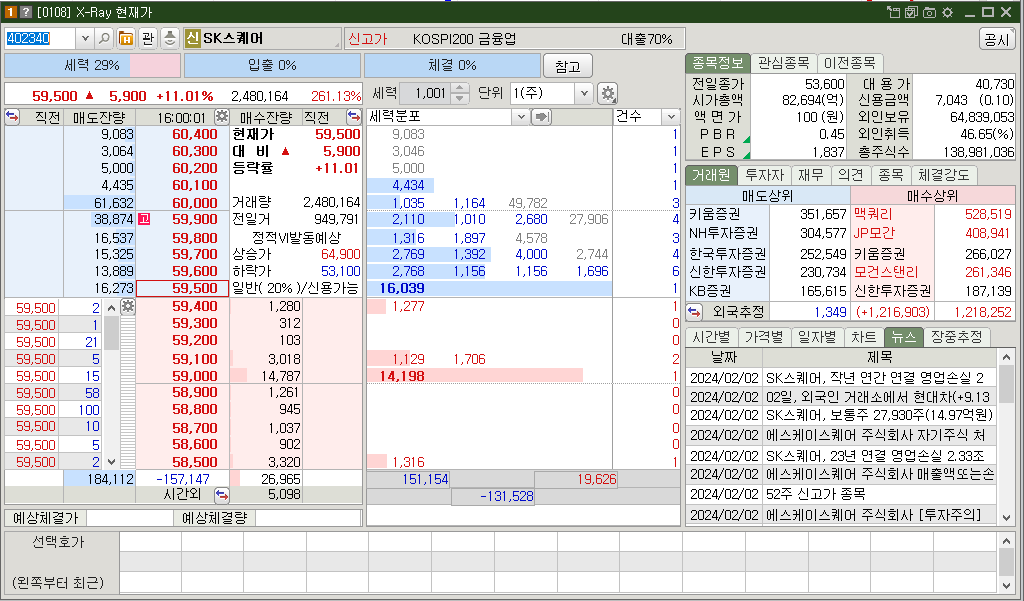
Task: Click the swap arrows icon next to 외국추정
Action: tap(692, 310)
